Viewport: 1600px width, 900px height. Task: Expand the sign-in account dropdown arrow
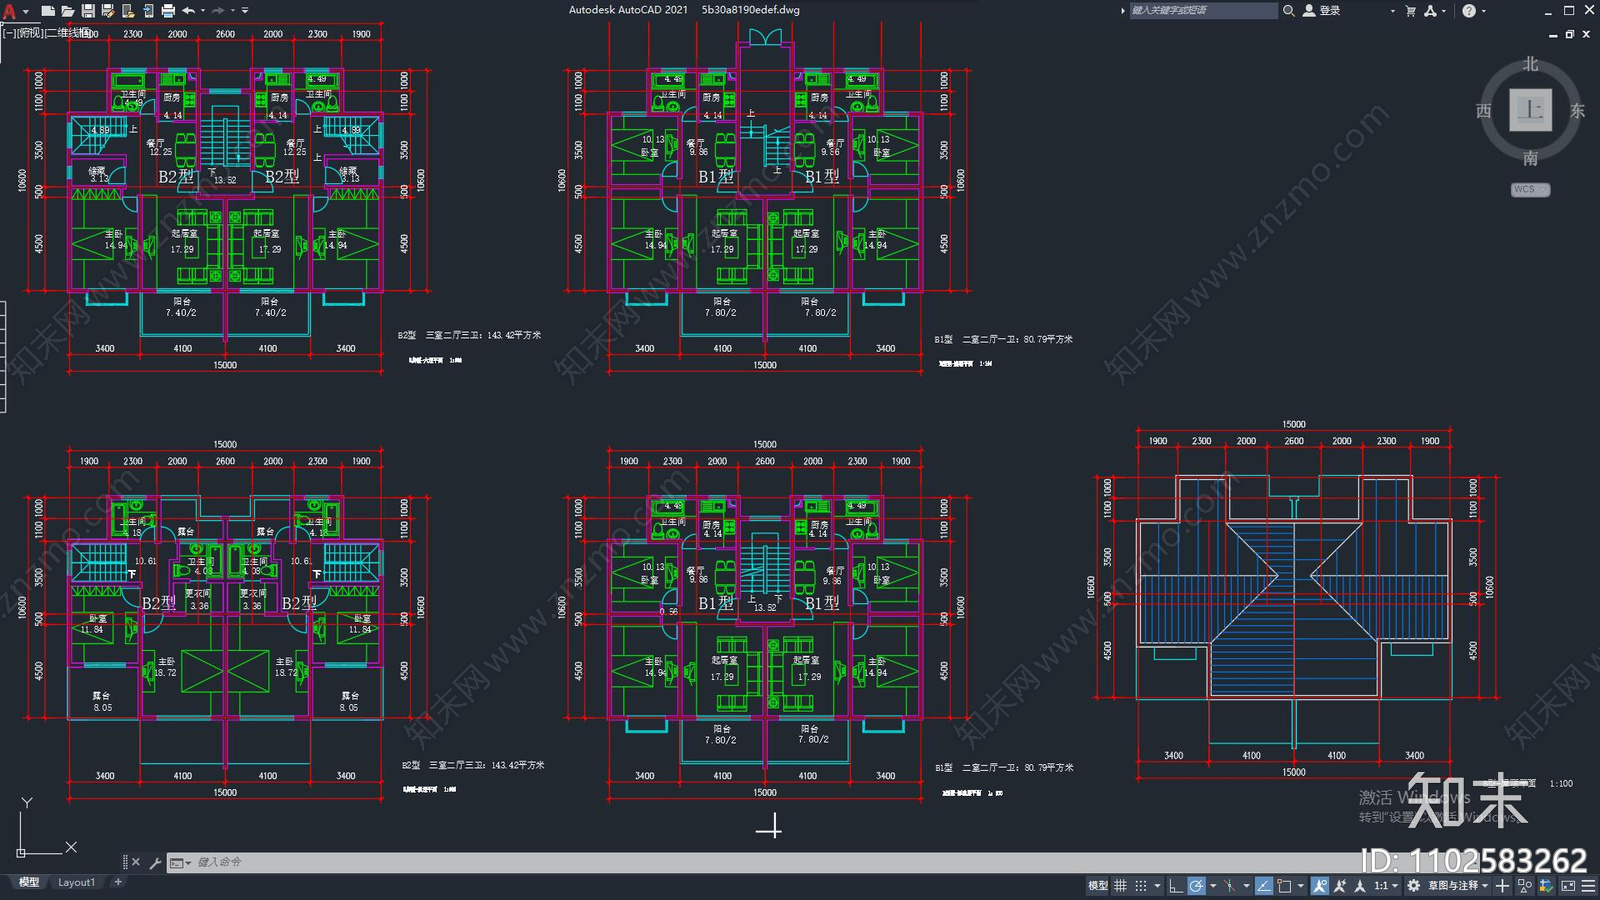1392,10
